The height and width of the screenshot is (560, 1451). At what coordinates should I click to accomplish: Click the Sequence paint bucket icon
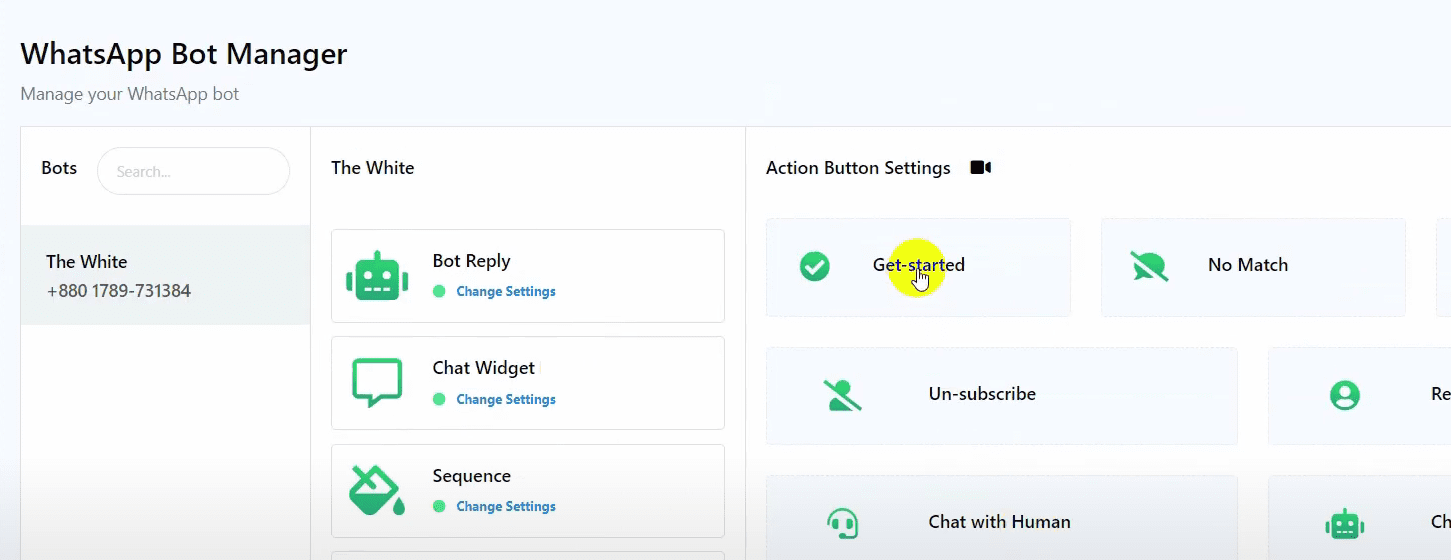(x=377, y=490)
